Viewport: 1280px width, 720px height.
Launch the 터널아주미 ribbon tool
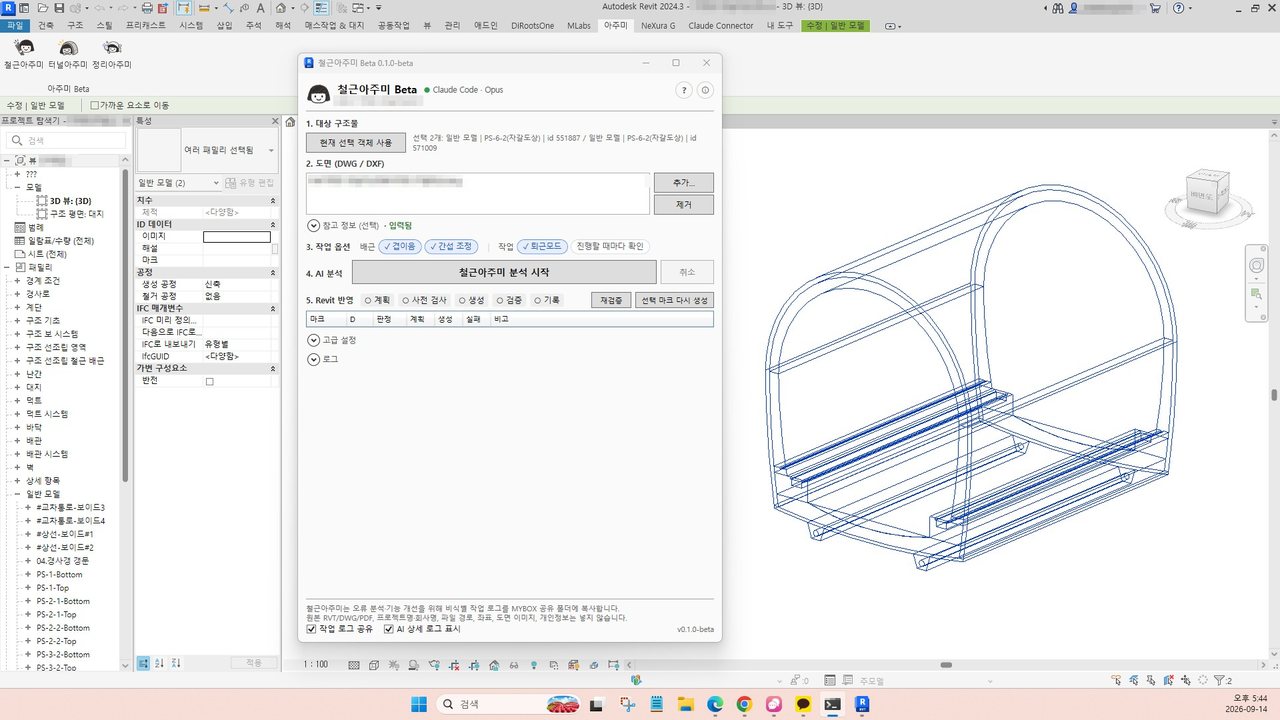tap(68, 54)
